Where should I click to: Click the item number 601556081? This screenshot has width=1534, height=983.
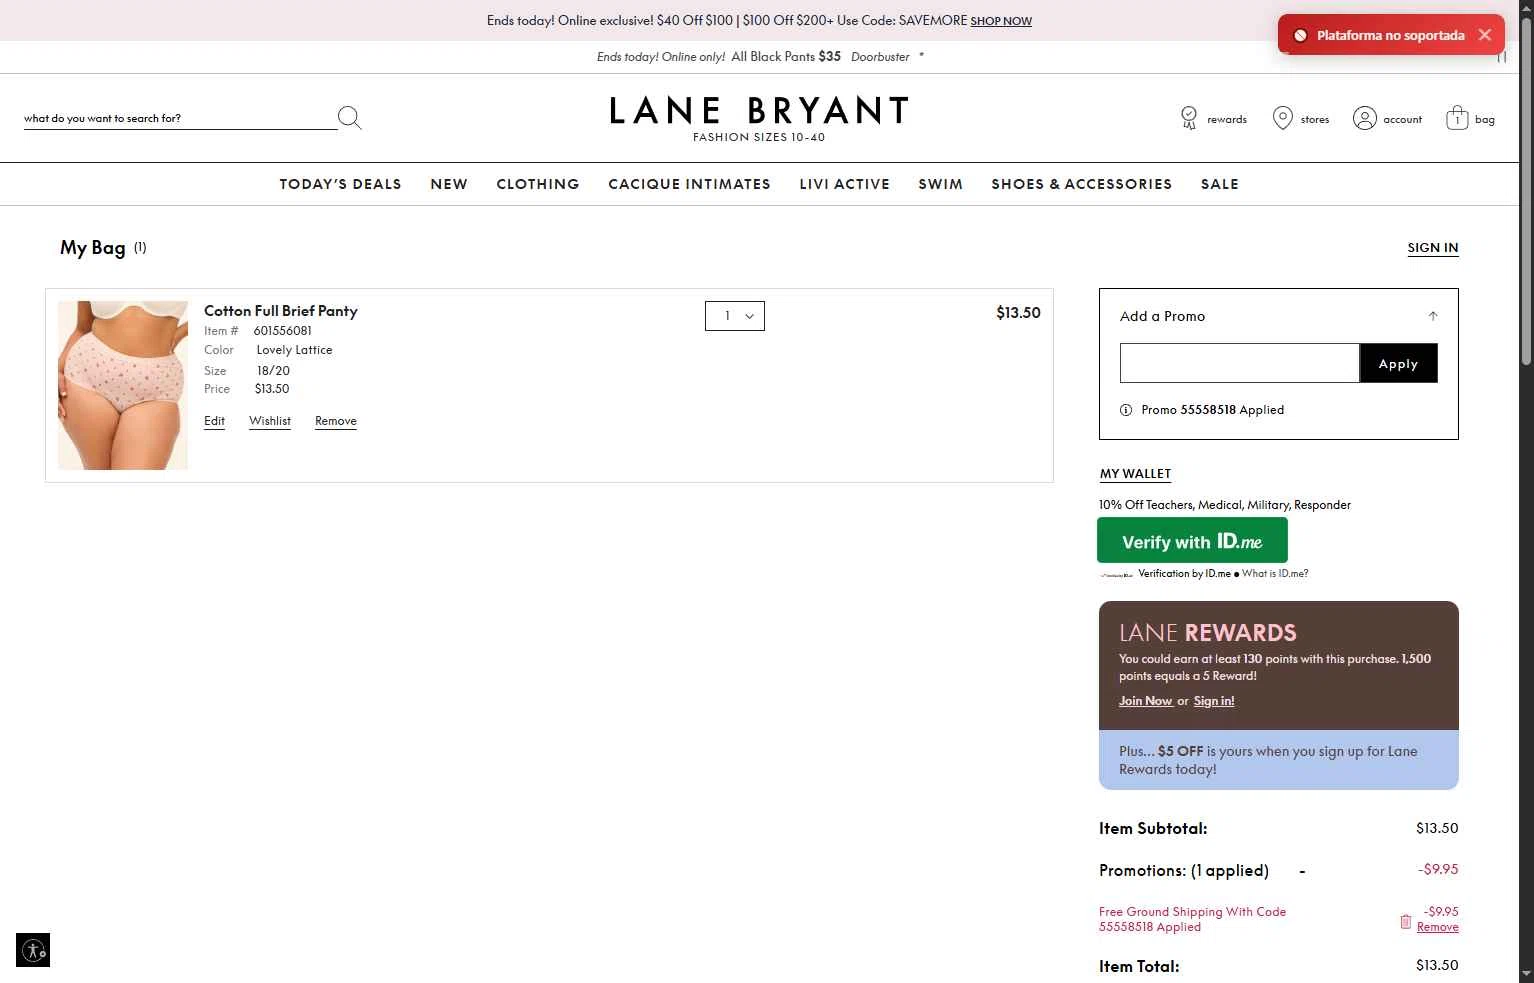click(282, 331)
